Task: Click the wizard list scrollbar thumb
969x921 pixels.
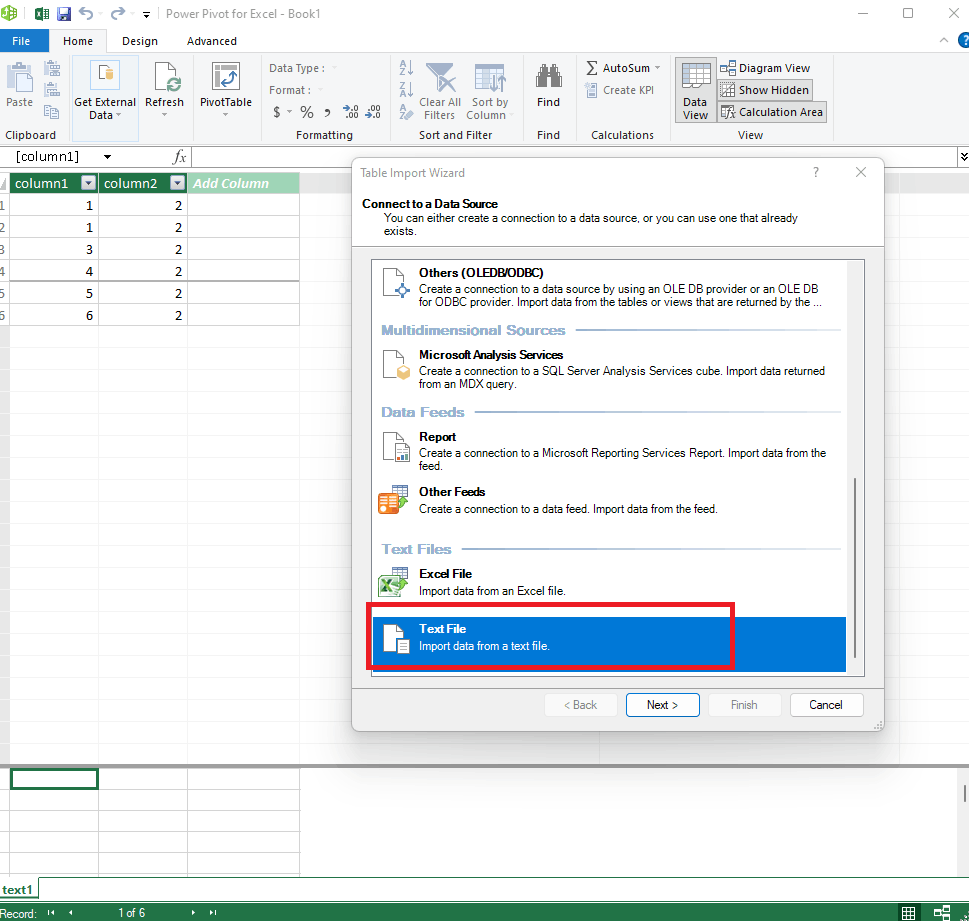Action: click(x=855, y=567)
